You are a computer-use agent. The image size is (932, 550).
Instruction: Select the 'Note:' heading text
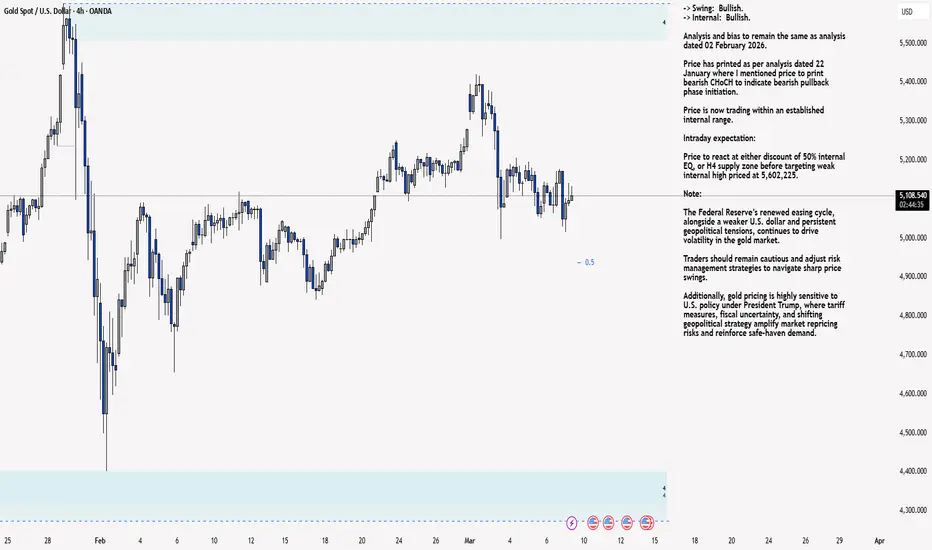click(x=692, y=194)
